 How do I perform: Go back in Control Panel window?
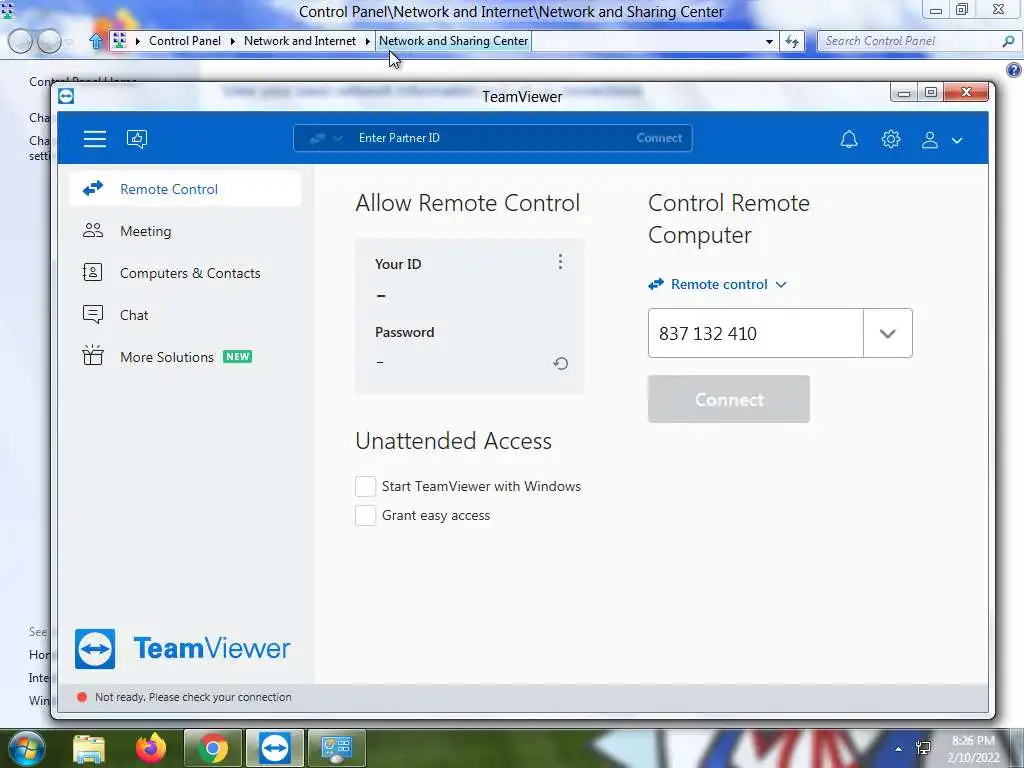tap(20, 41)
